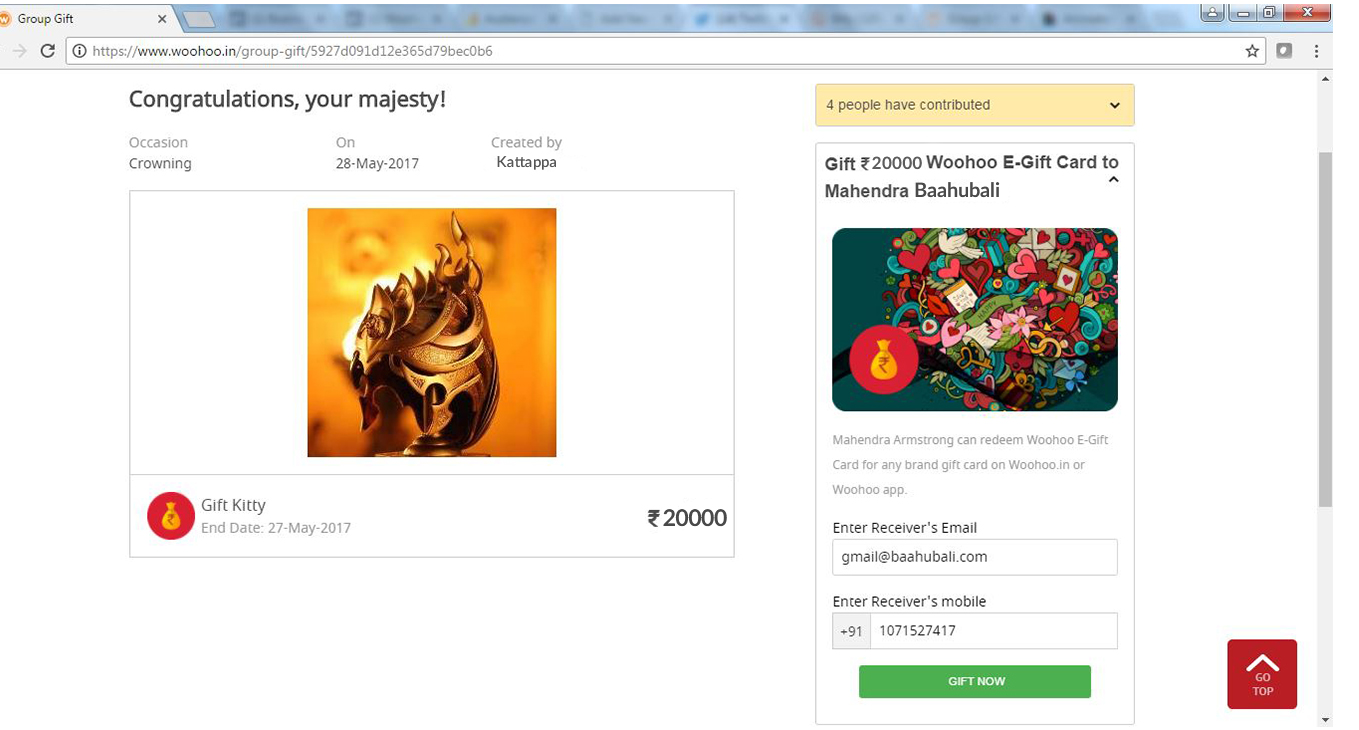
Task: Bookmark this page with the star icon
Action: 1252,51
